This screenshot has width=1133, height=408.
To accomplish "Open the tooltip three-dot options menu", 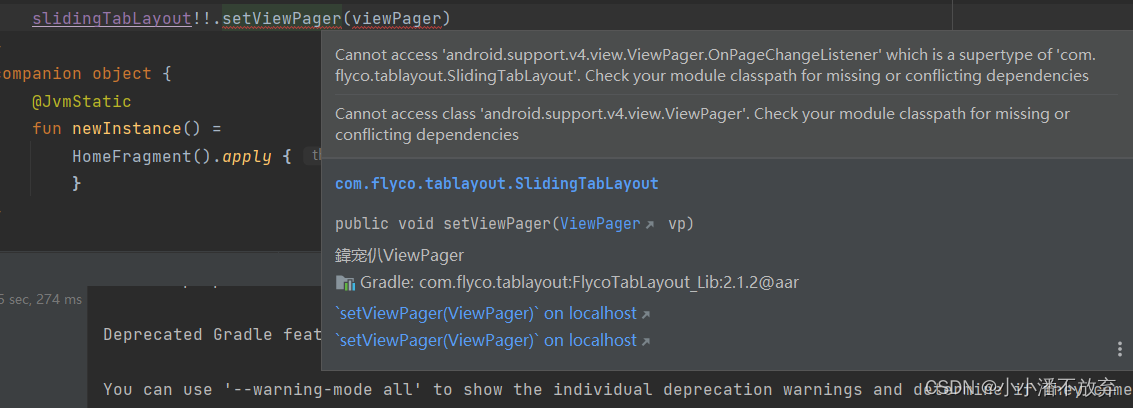I will coord(1119,350).
